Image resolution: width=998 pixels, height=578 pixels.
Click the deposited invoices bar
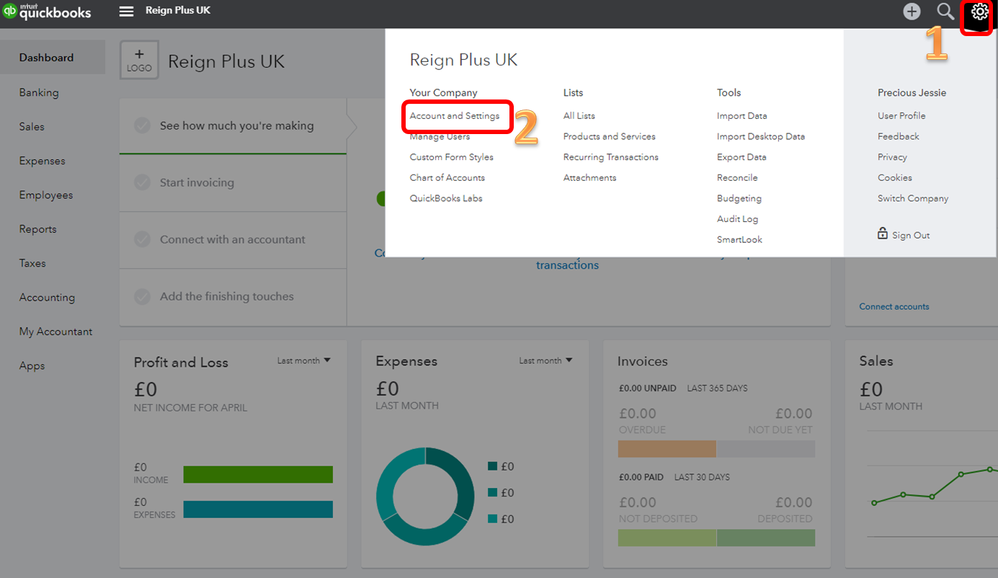766,538
